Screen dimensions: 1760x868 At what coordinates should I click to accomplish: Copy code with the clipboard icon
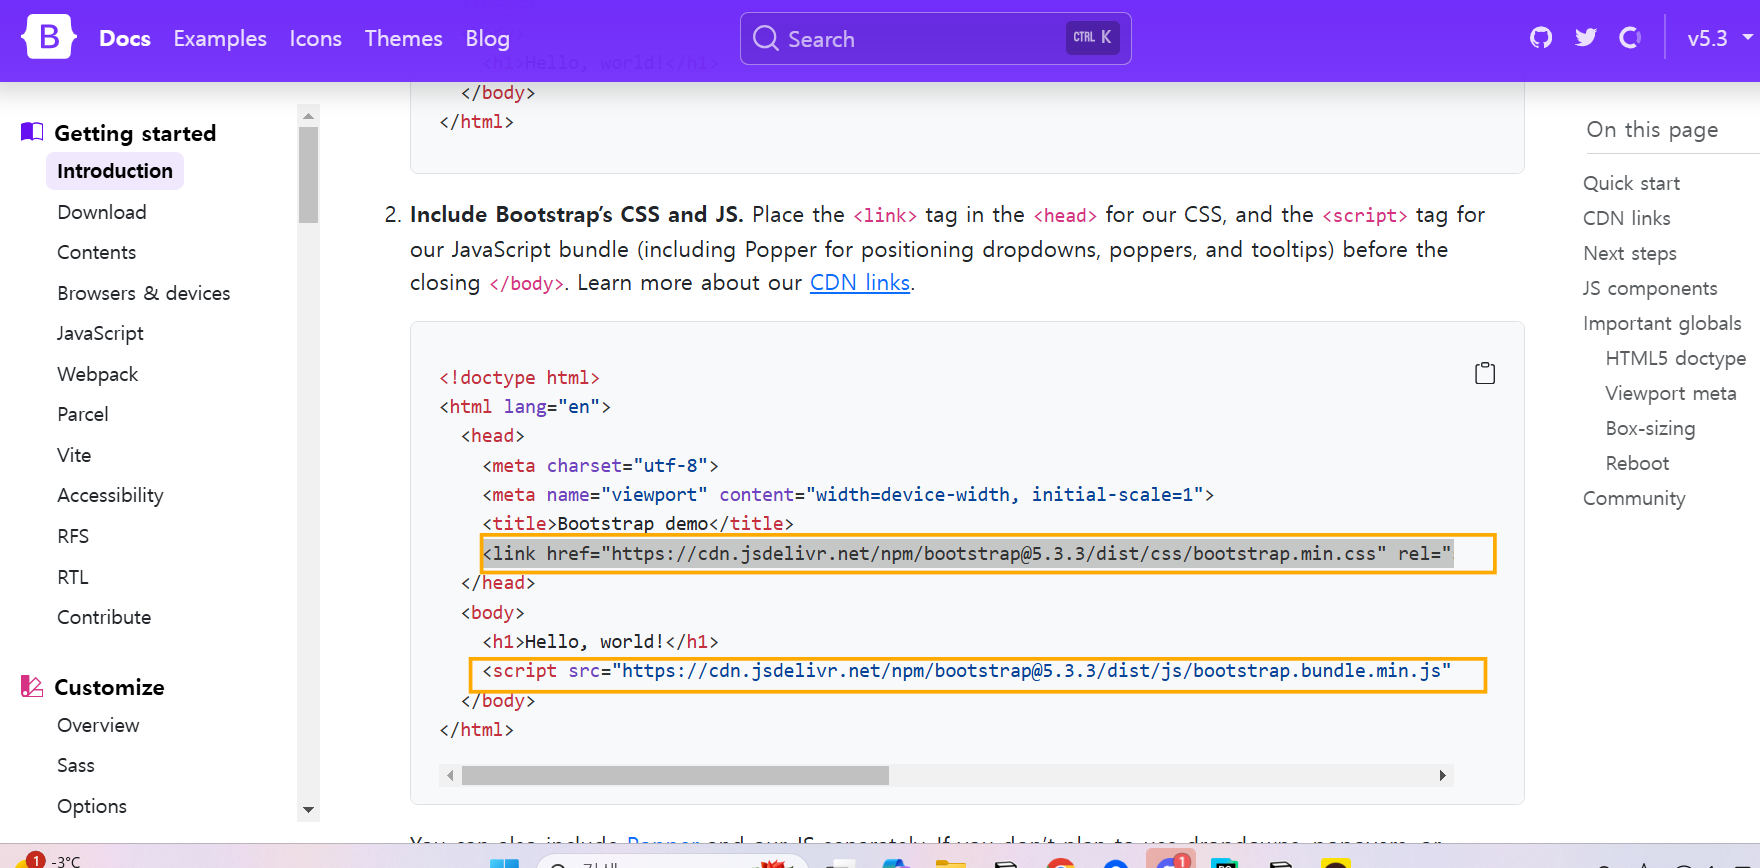[1485, 373]
